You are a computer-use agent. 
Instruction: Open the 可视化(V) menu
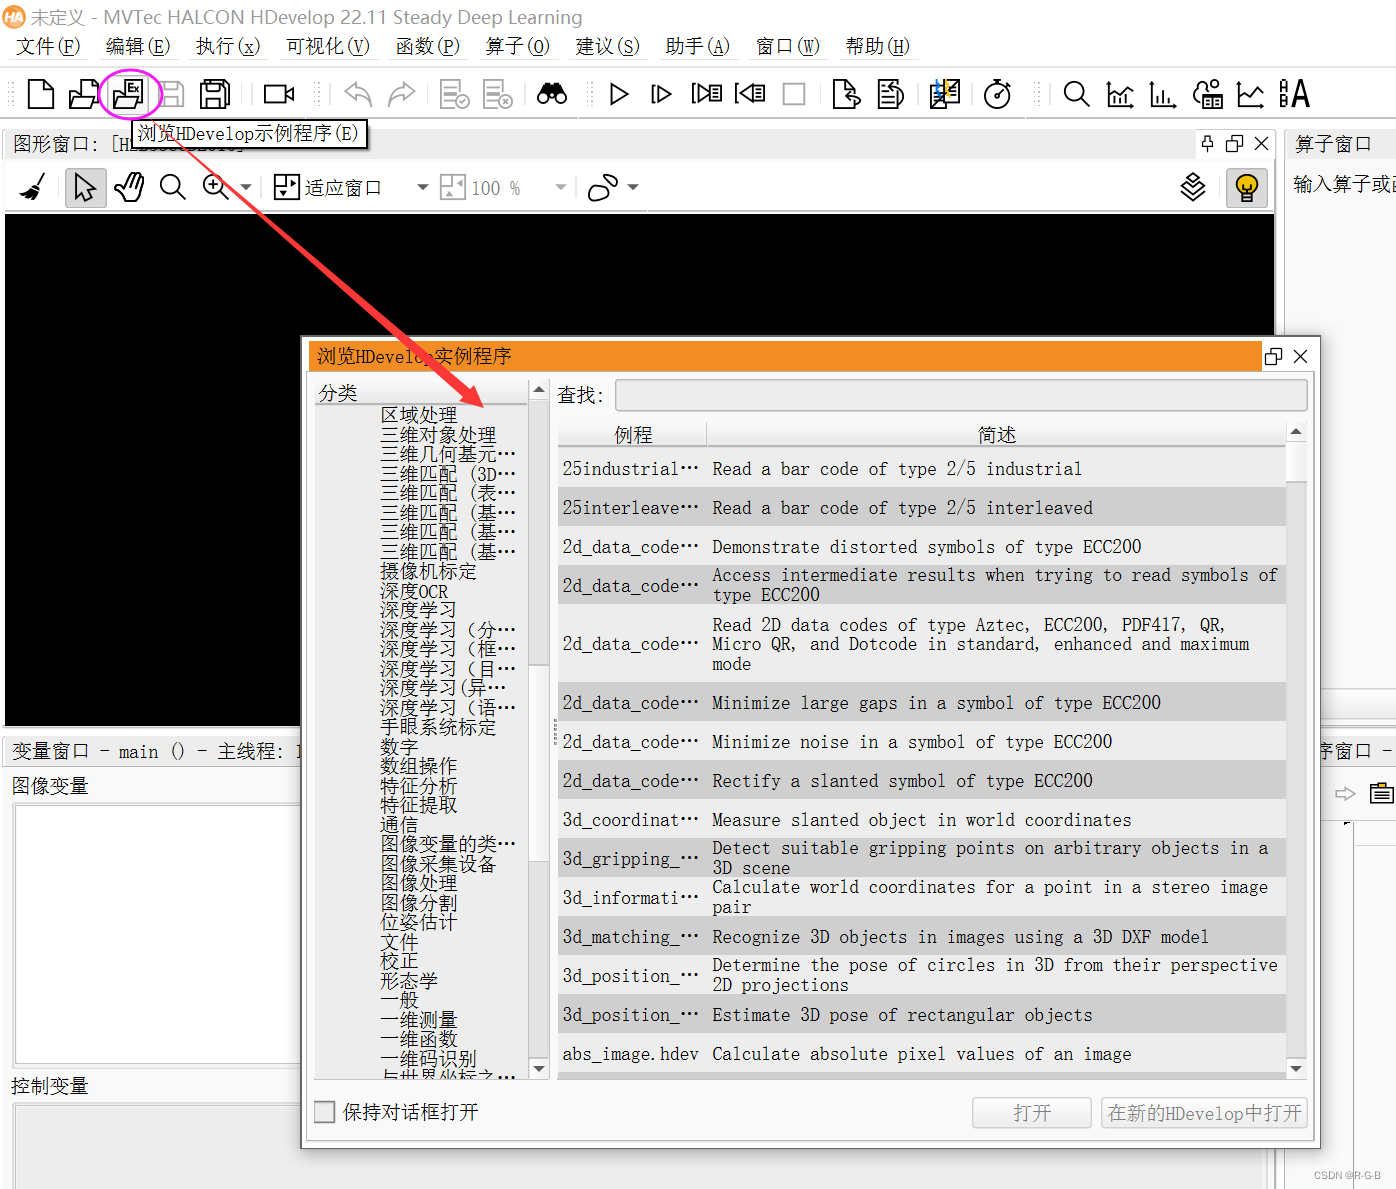point(327,46)
